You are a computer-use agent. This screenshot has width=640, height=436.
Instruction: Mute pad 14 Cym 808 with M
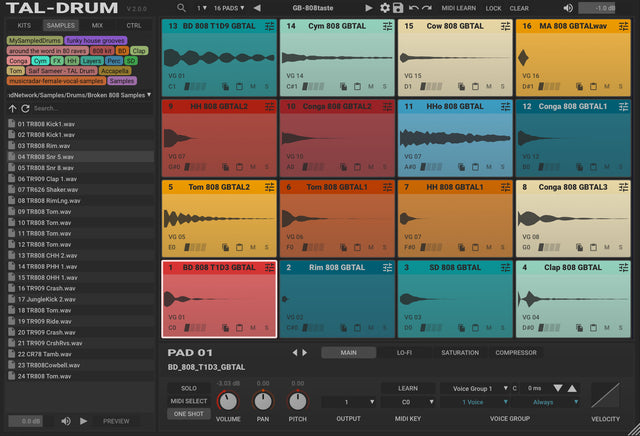click(x=371, y=86)
